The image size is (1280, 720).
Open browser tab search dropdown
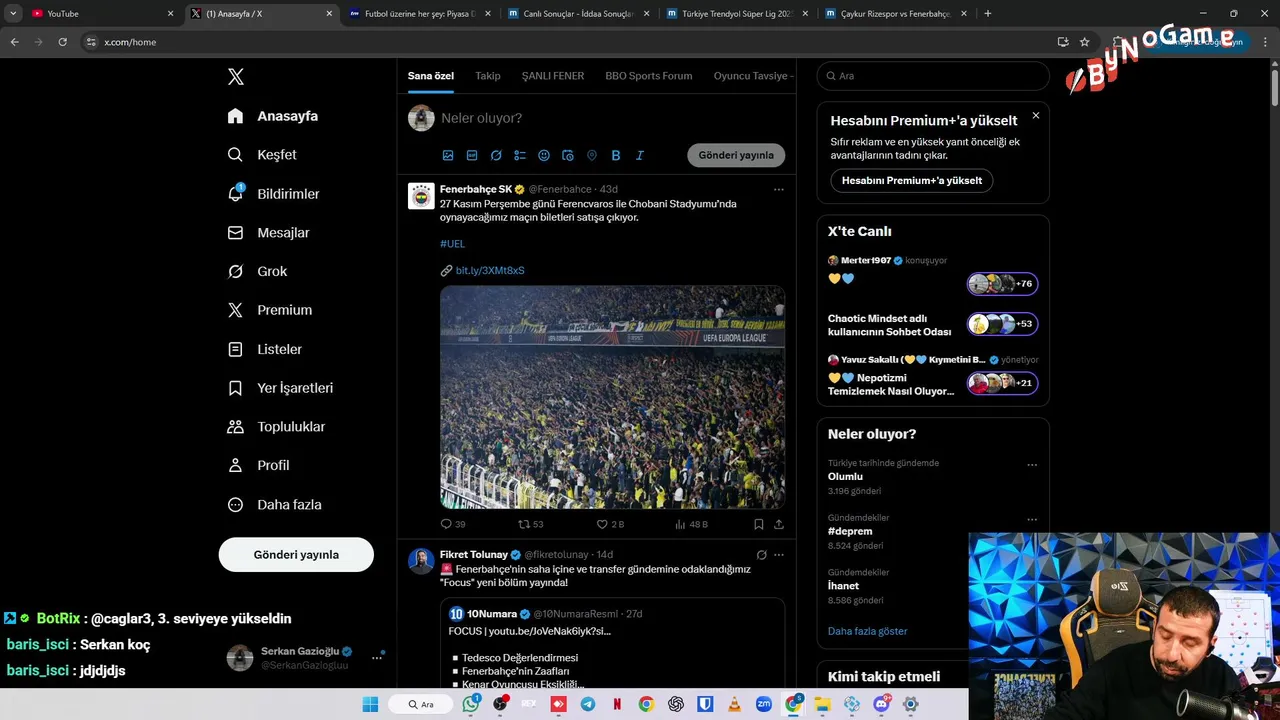click(x=13, y=14)
